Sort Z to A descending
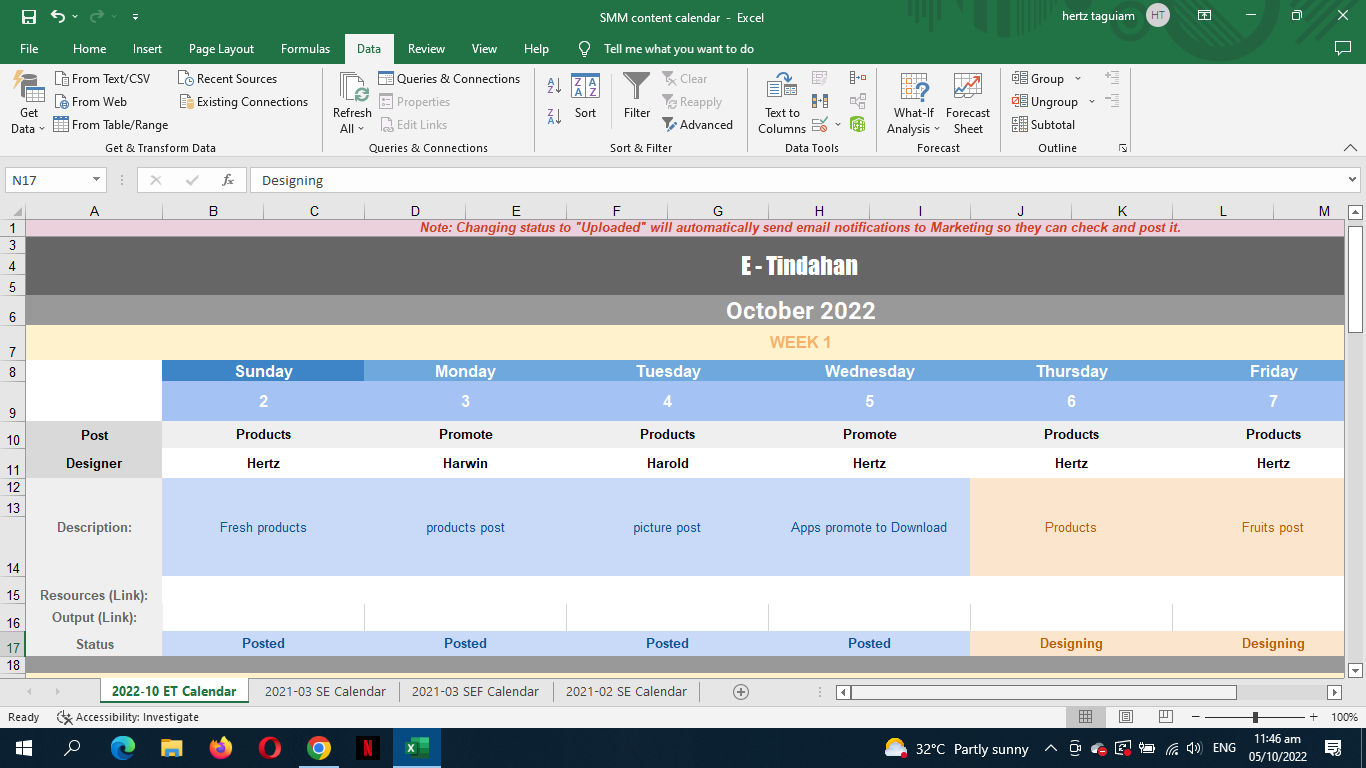This screenshot has height=768, width=1366. 554,116
